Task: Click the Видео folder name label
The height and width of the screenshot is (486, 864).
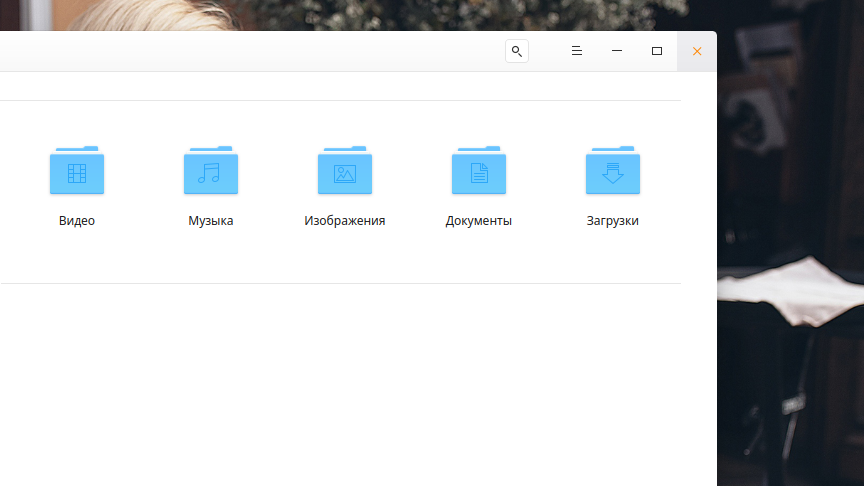Action: pos(77,221)
